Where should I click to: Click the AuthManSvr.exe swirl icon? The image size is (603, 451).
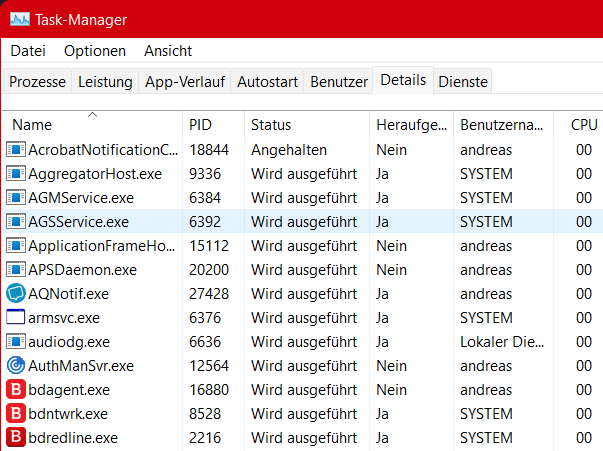tap(16, 365)
